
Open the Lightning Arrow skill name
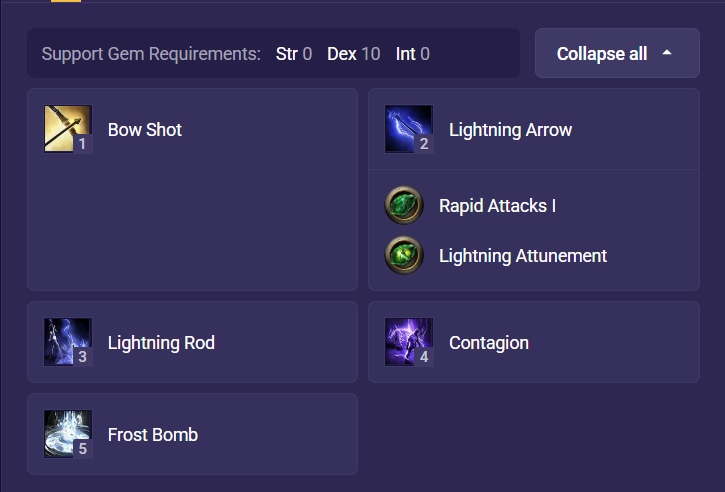pos(510,130)
